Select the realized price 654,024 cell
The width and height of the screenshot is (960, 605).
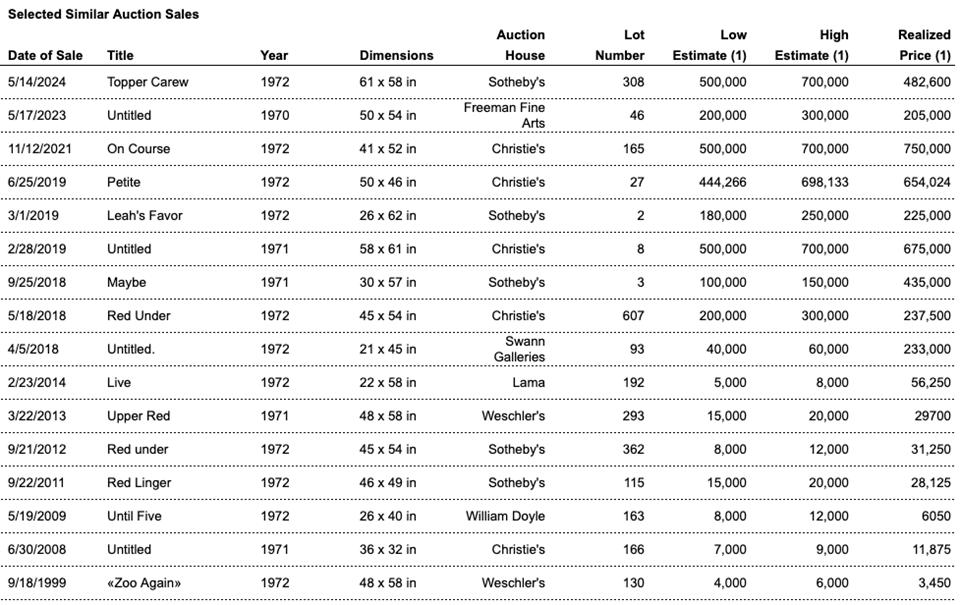[925, 182]
